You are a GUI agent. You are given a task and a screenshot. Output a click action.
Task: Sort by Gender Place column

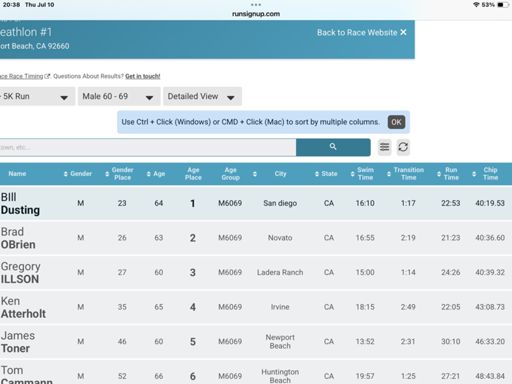click(107, 174)
